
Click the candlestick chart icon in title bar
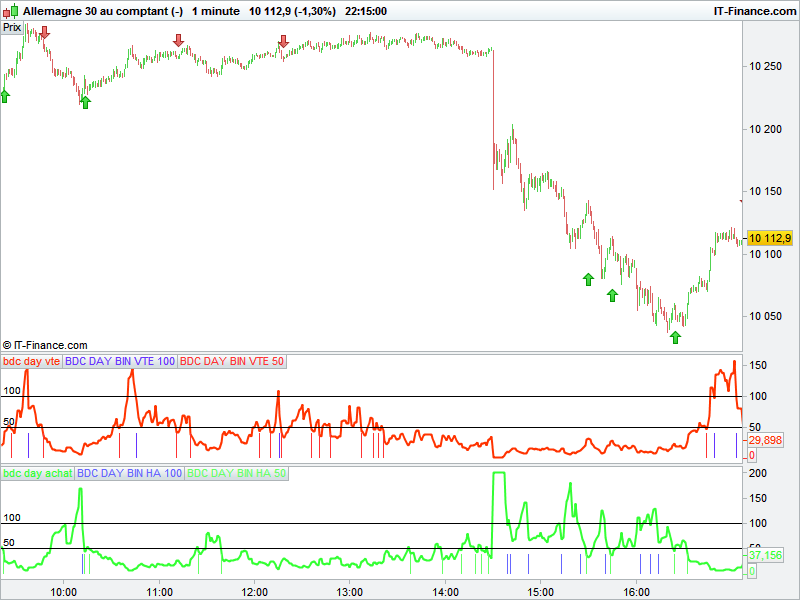10,11
